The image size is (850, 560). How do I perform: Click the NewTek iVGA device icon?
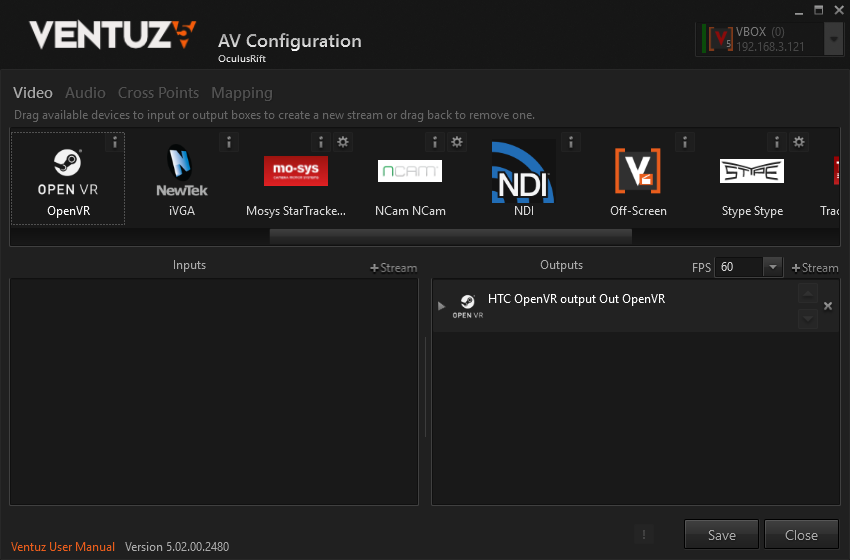pyautogui.click(x=181, y=172)
